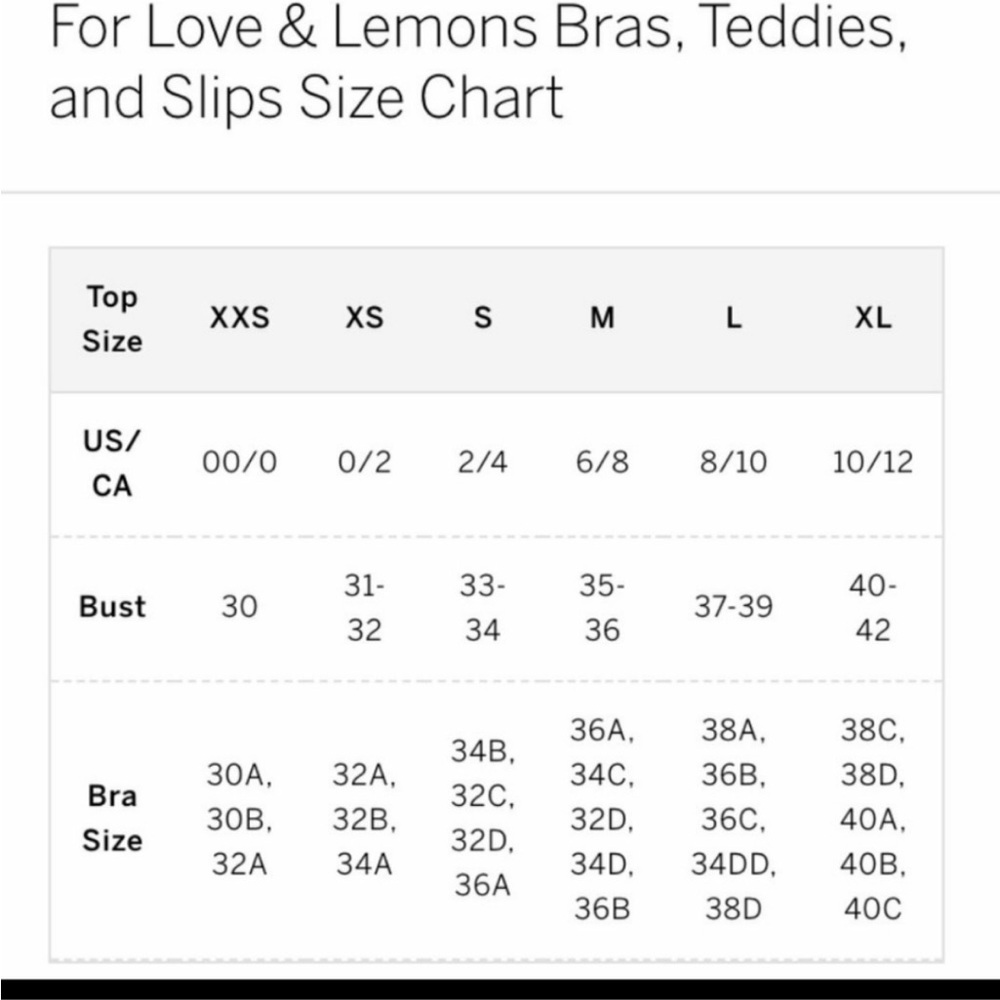This screenshot has height=1000, width=1000.
Task: Select the XS column header
Action: click(364, 318)
